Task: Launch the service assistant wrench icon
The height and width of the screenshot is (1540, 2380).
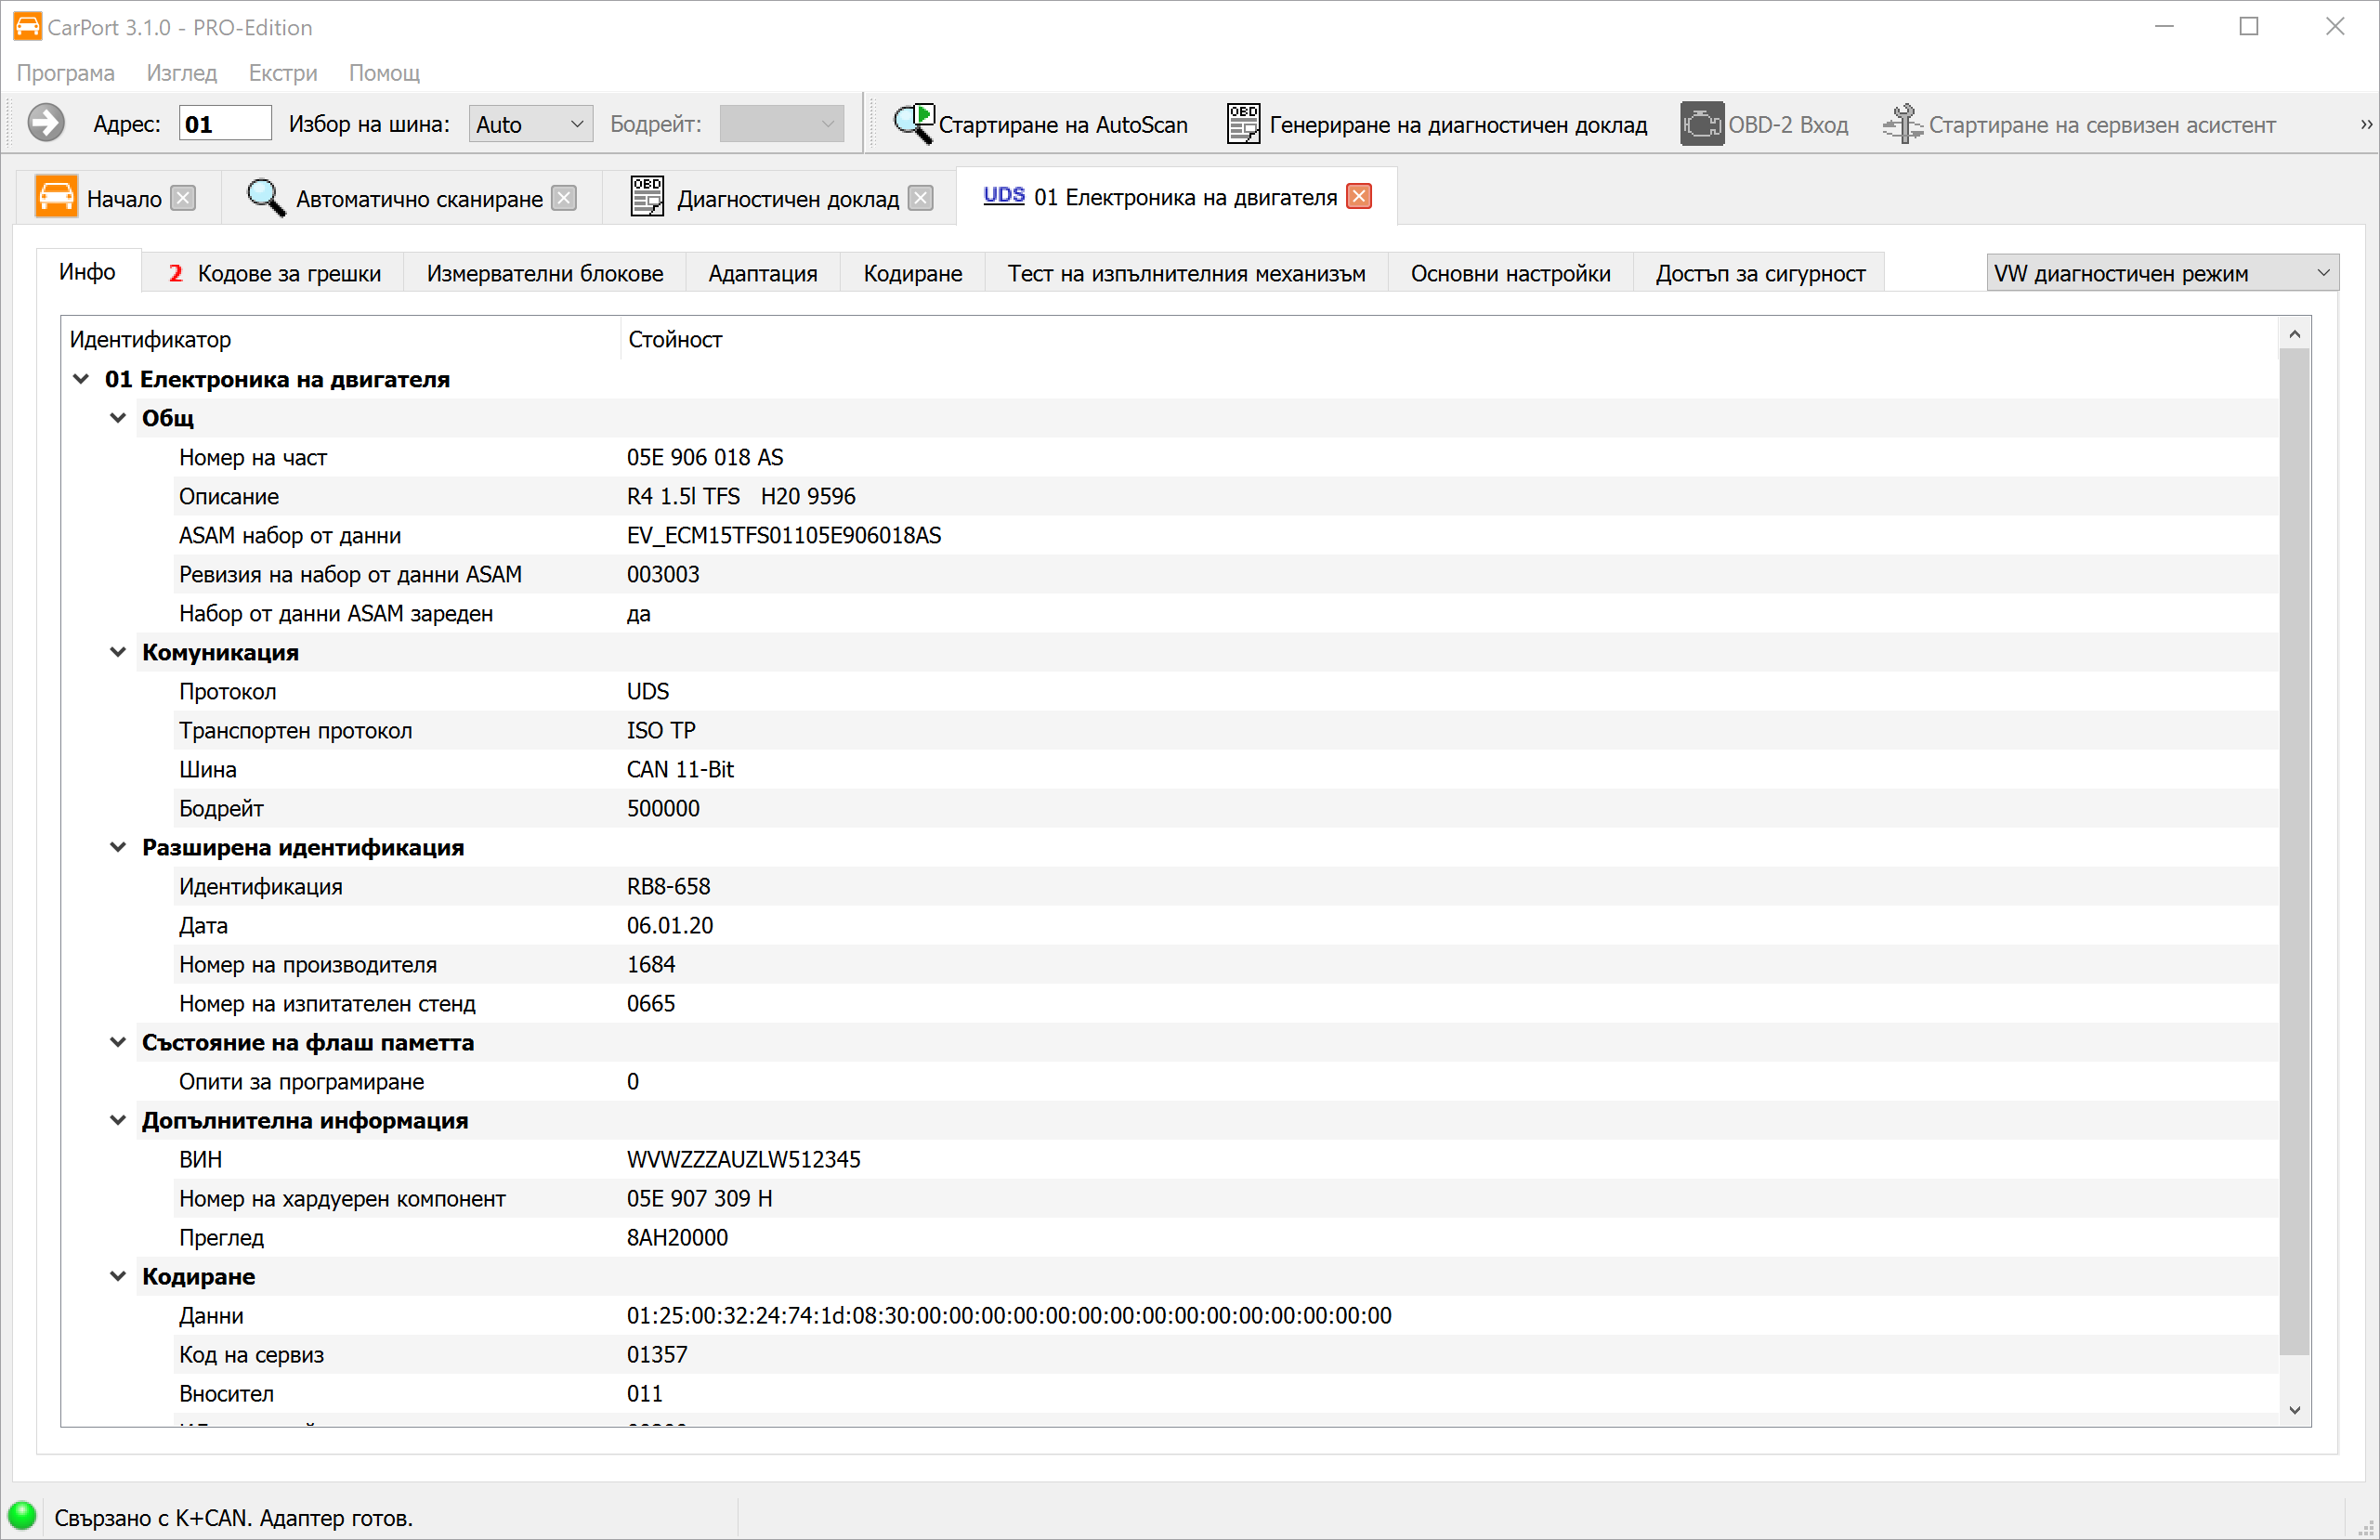Action: click(x=1902, y=124)
